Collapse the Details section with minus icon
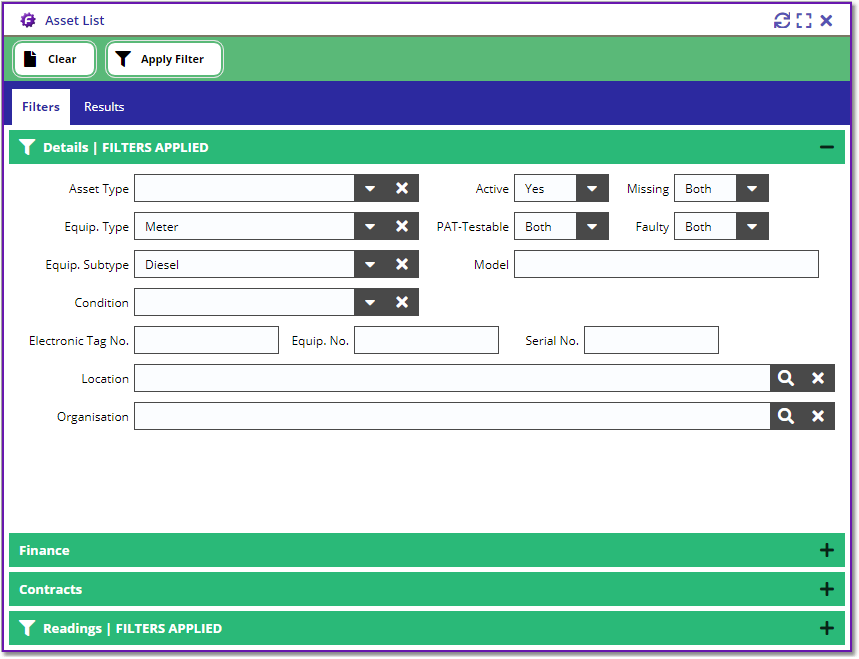859x659 pixels. click(827, 147)
